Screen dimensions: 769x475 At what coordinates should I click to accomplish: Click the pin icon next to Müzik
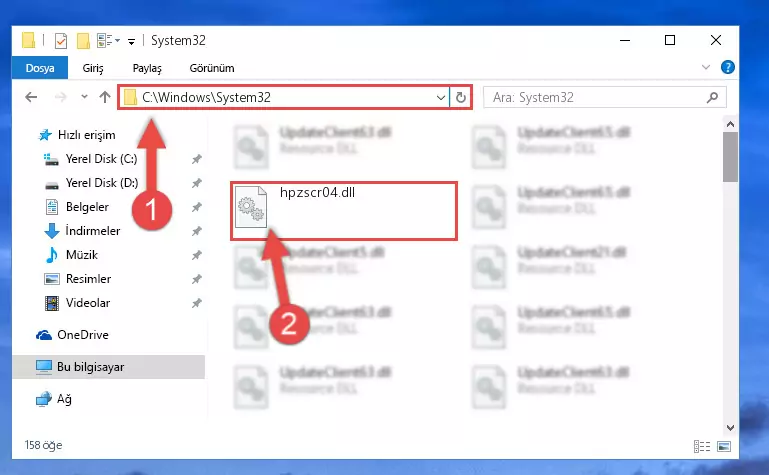coord(197,255)
